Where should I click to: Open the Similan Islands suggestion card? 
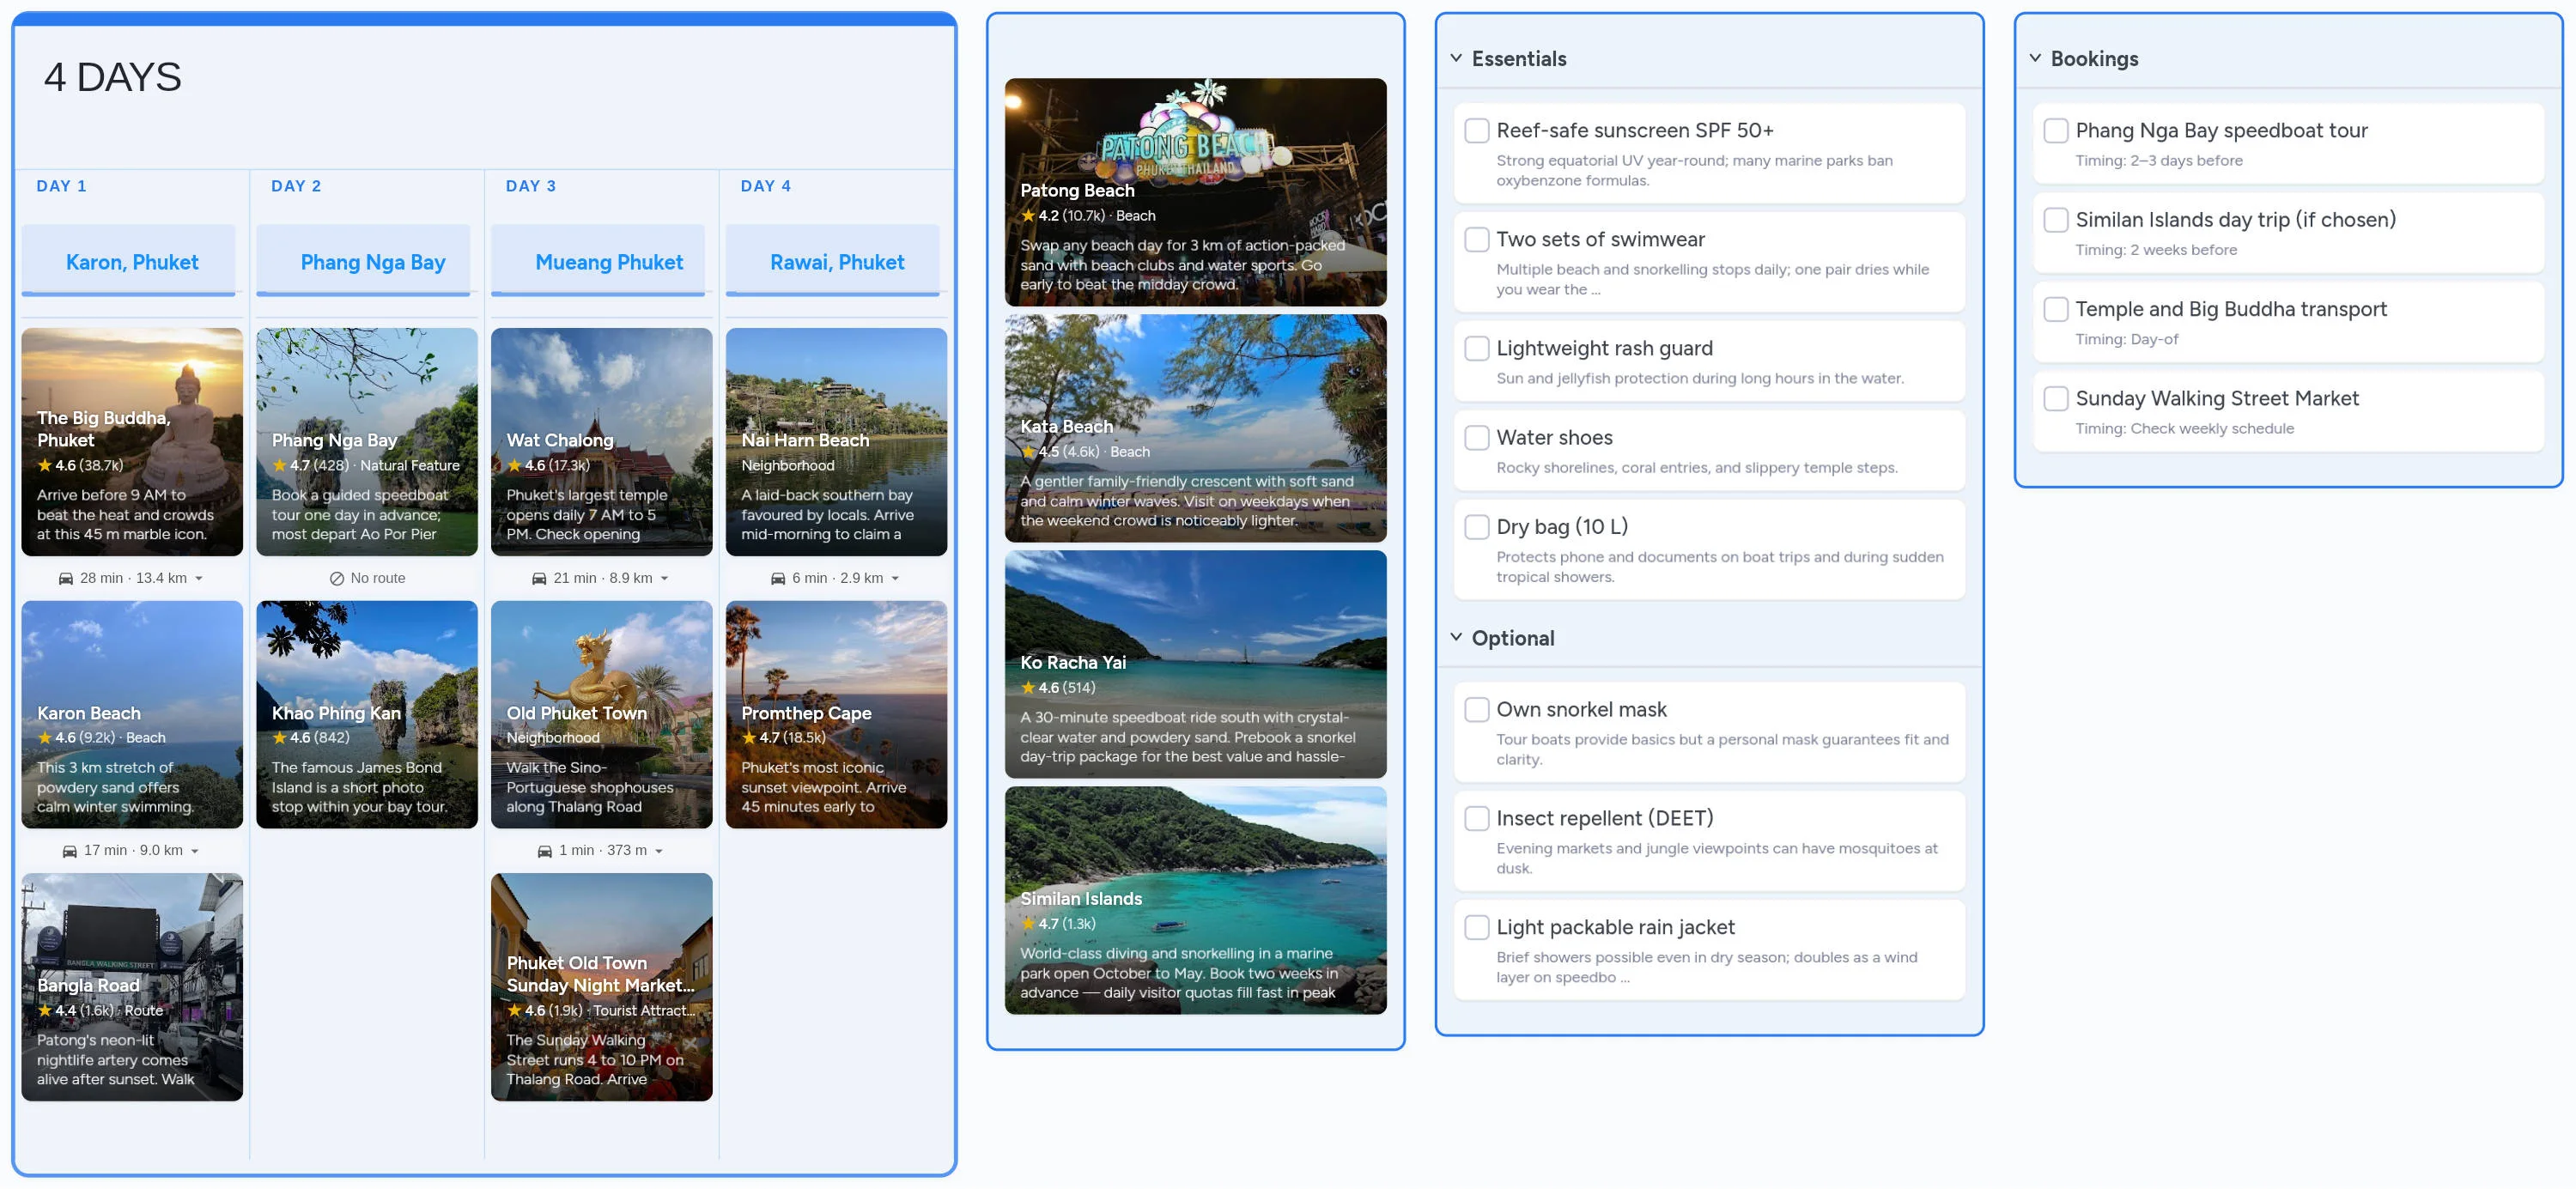pyautogui.click(x=1196, y=901)
